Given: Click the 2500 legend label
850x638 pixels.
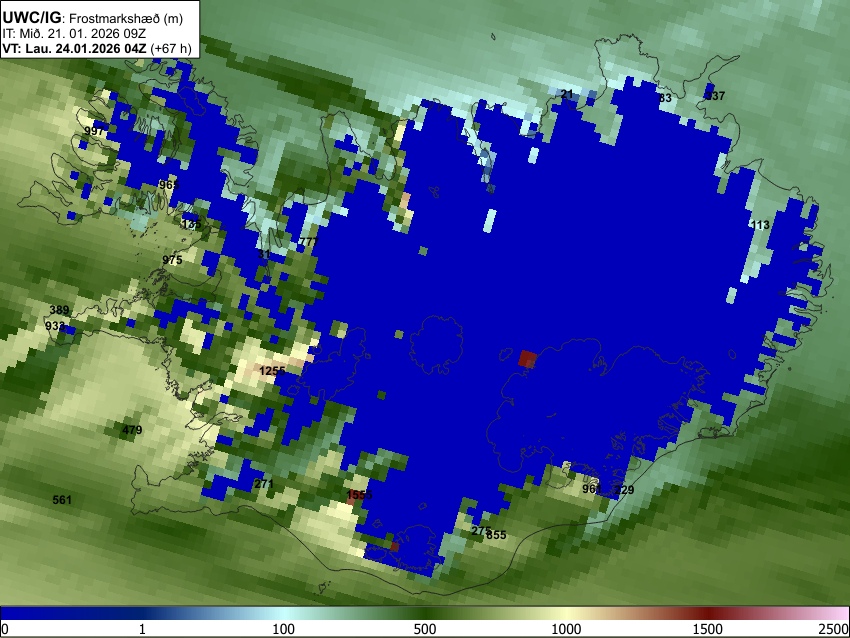Looking at the screenshot, I should 835,629.
